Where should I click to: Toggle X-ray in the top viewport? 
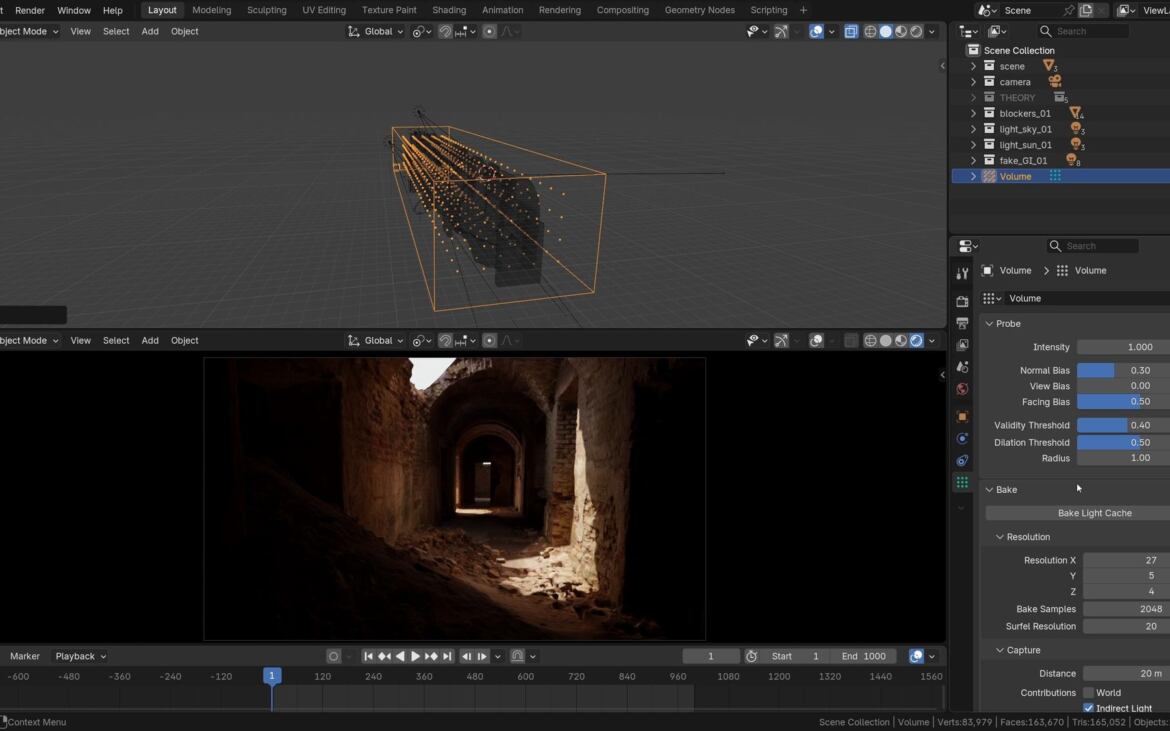coord(851,31)
